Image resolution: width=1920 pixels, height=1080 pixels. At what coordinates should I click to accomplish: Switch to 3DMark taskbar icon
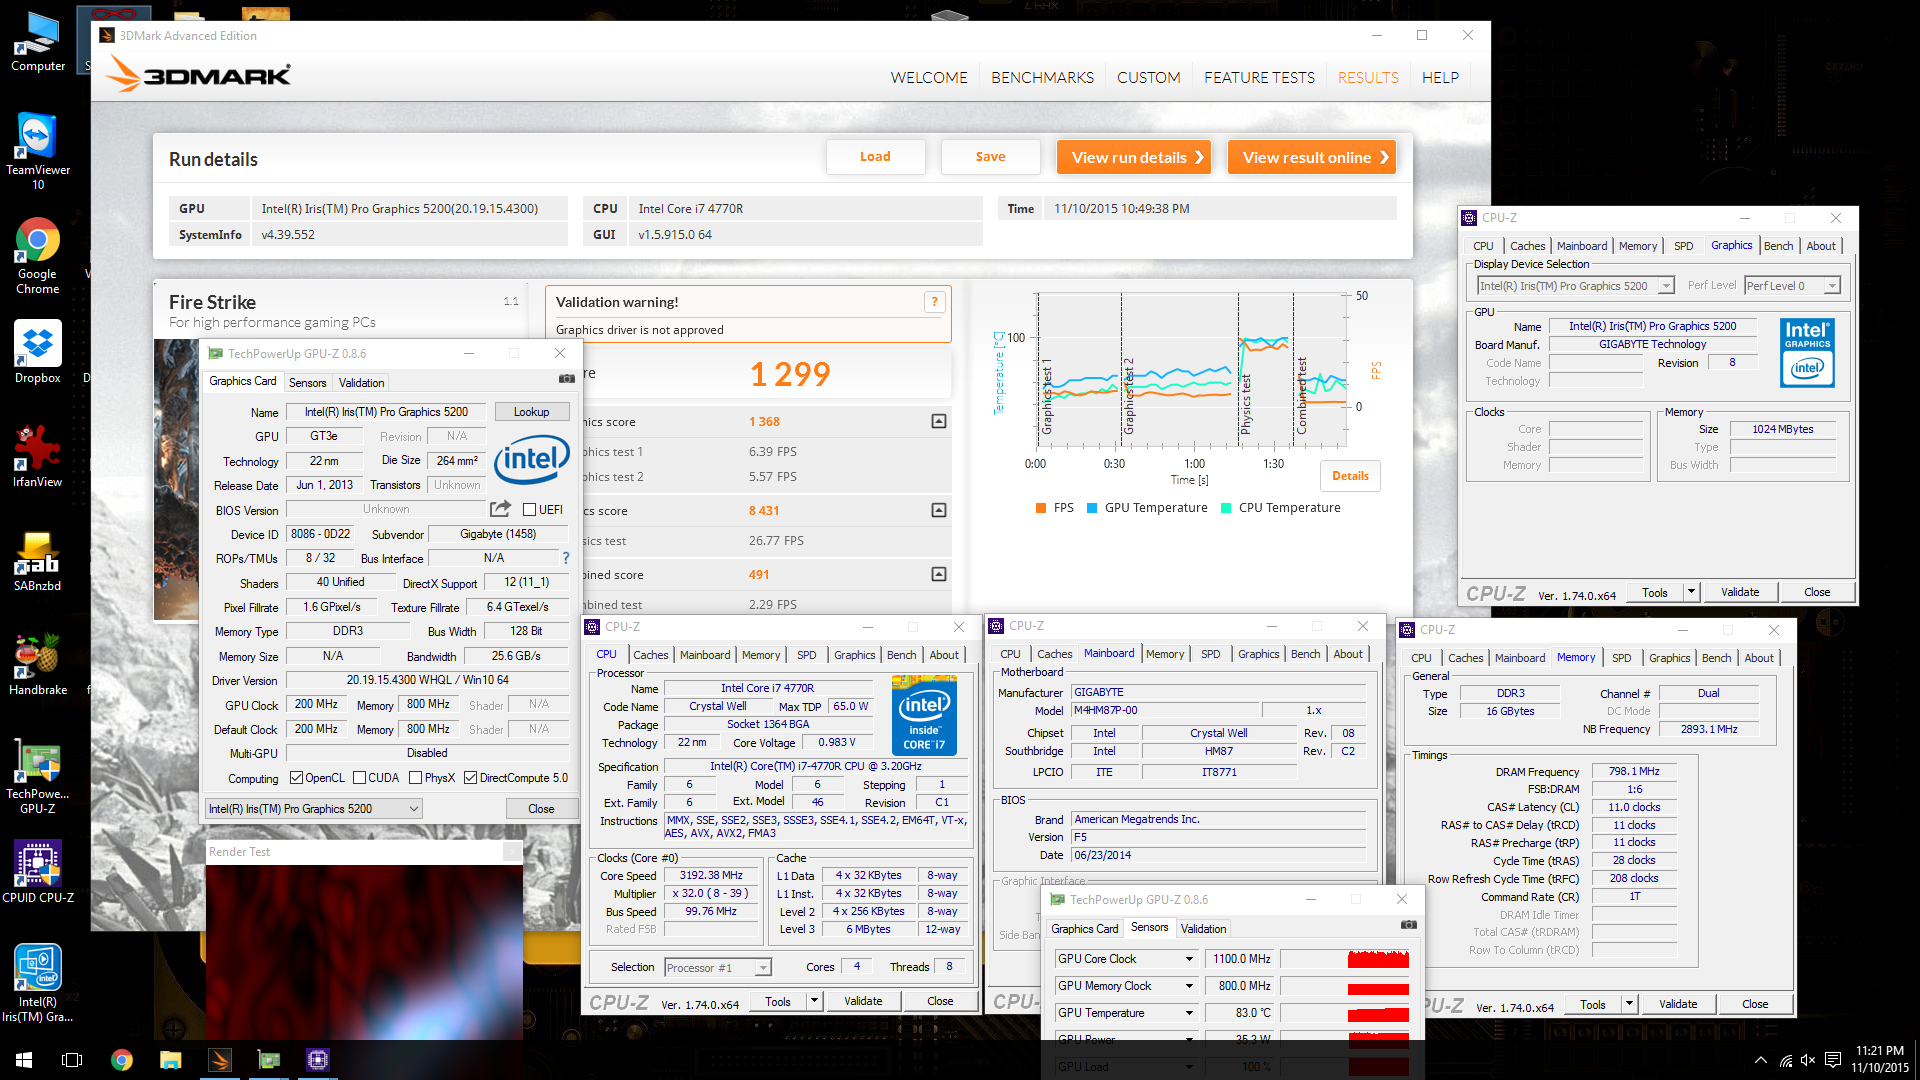coord(220,1060)
